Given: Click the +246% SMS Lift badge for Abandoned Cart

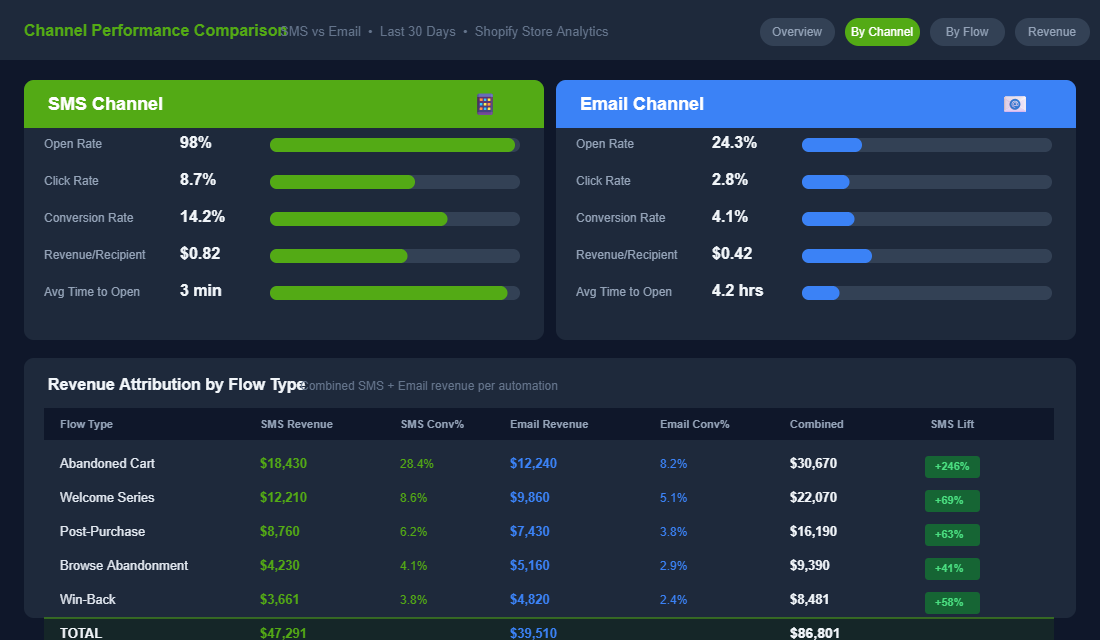Looking at the screenshot, I should coord(952,466).
